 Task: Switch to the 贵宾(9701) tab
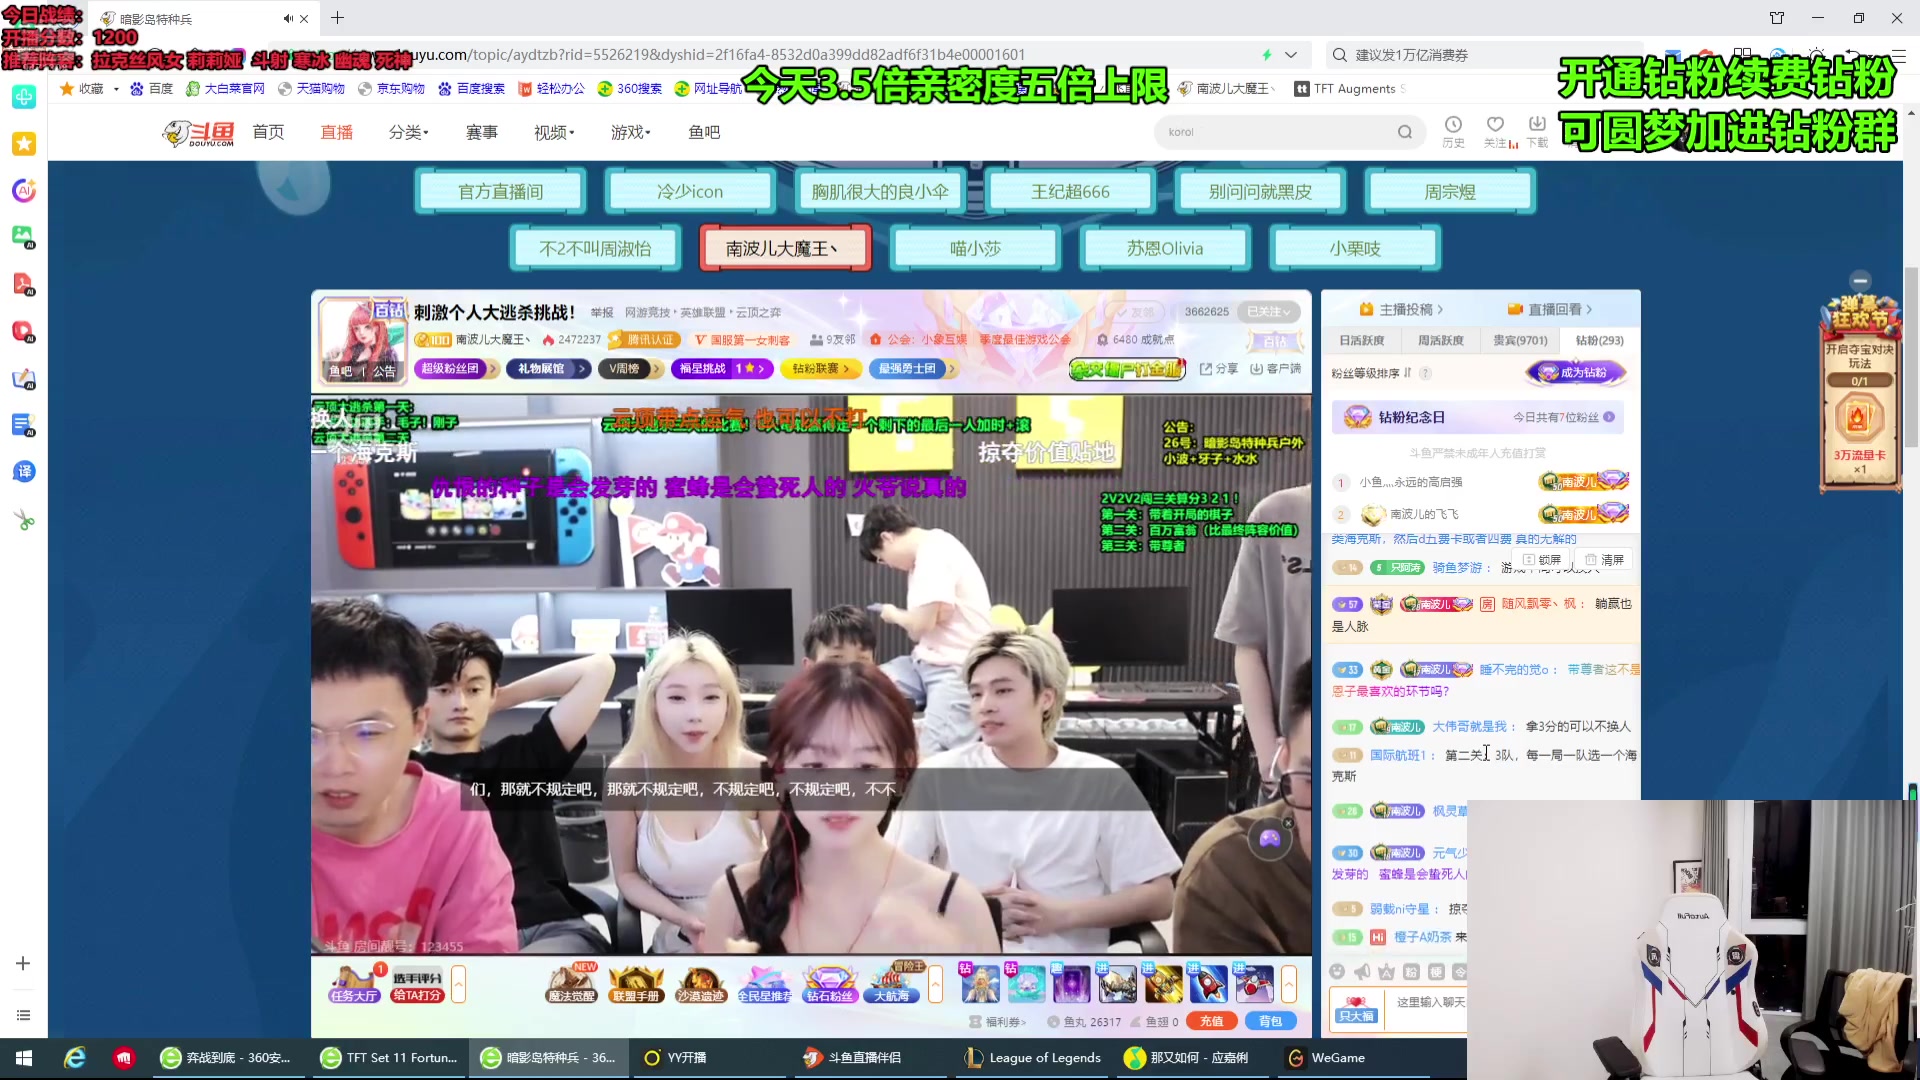(x=1519, y=341)
